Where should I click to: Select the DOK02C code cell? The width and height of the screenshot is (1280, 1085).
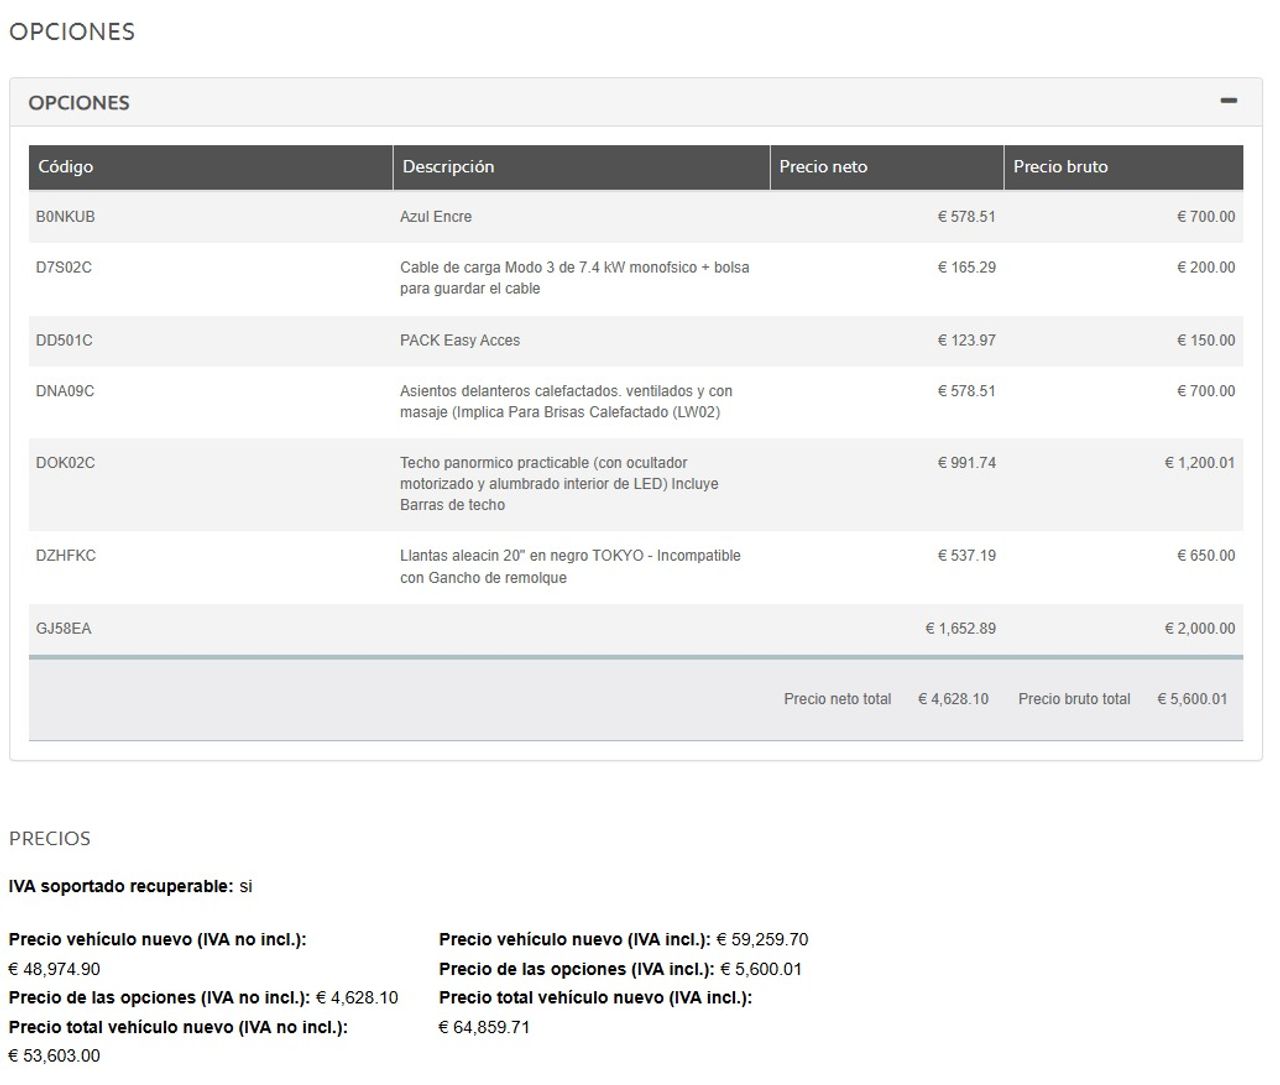coord(66,464)
